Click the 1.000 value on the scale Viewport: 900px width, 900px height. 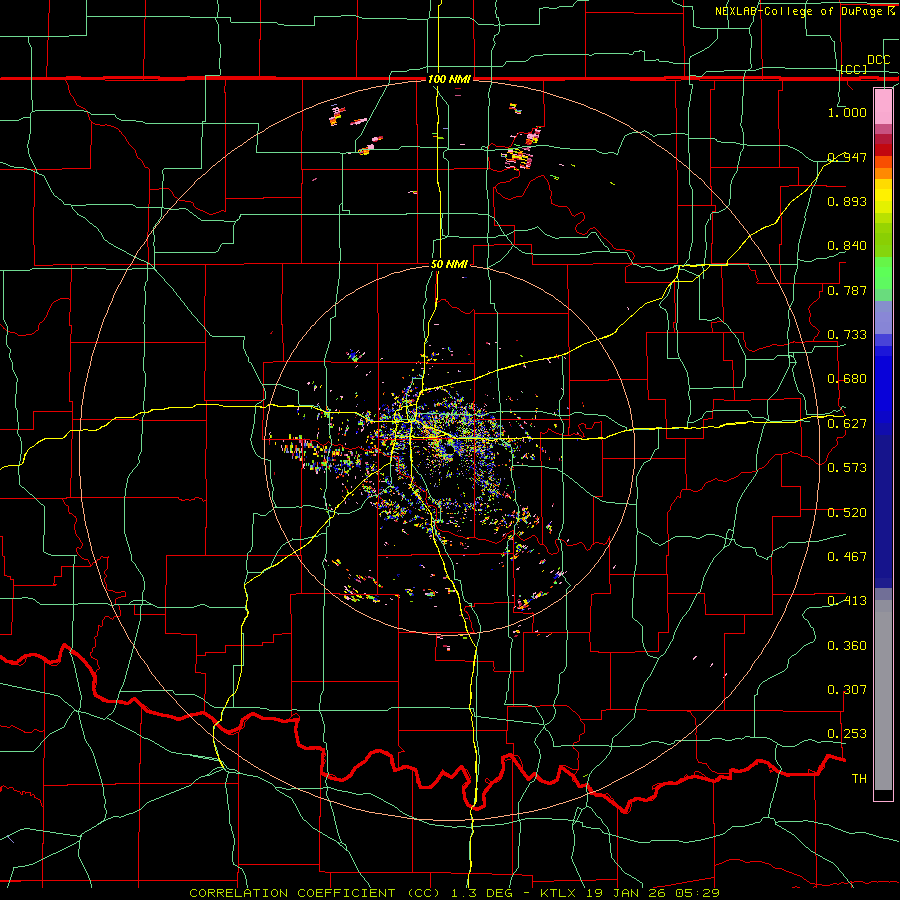(847, 112)
